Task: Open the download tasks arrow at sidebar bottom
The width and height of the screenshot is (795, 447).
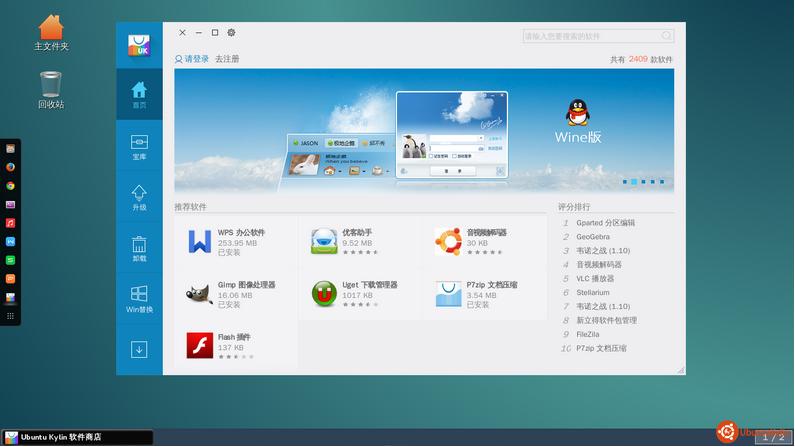Action: click(139, 349)
